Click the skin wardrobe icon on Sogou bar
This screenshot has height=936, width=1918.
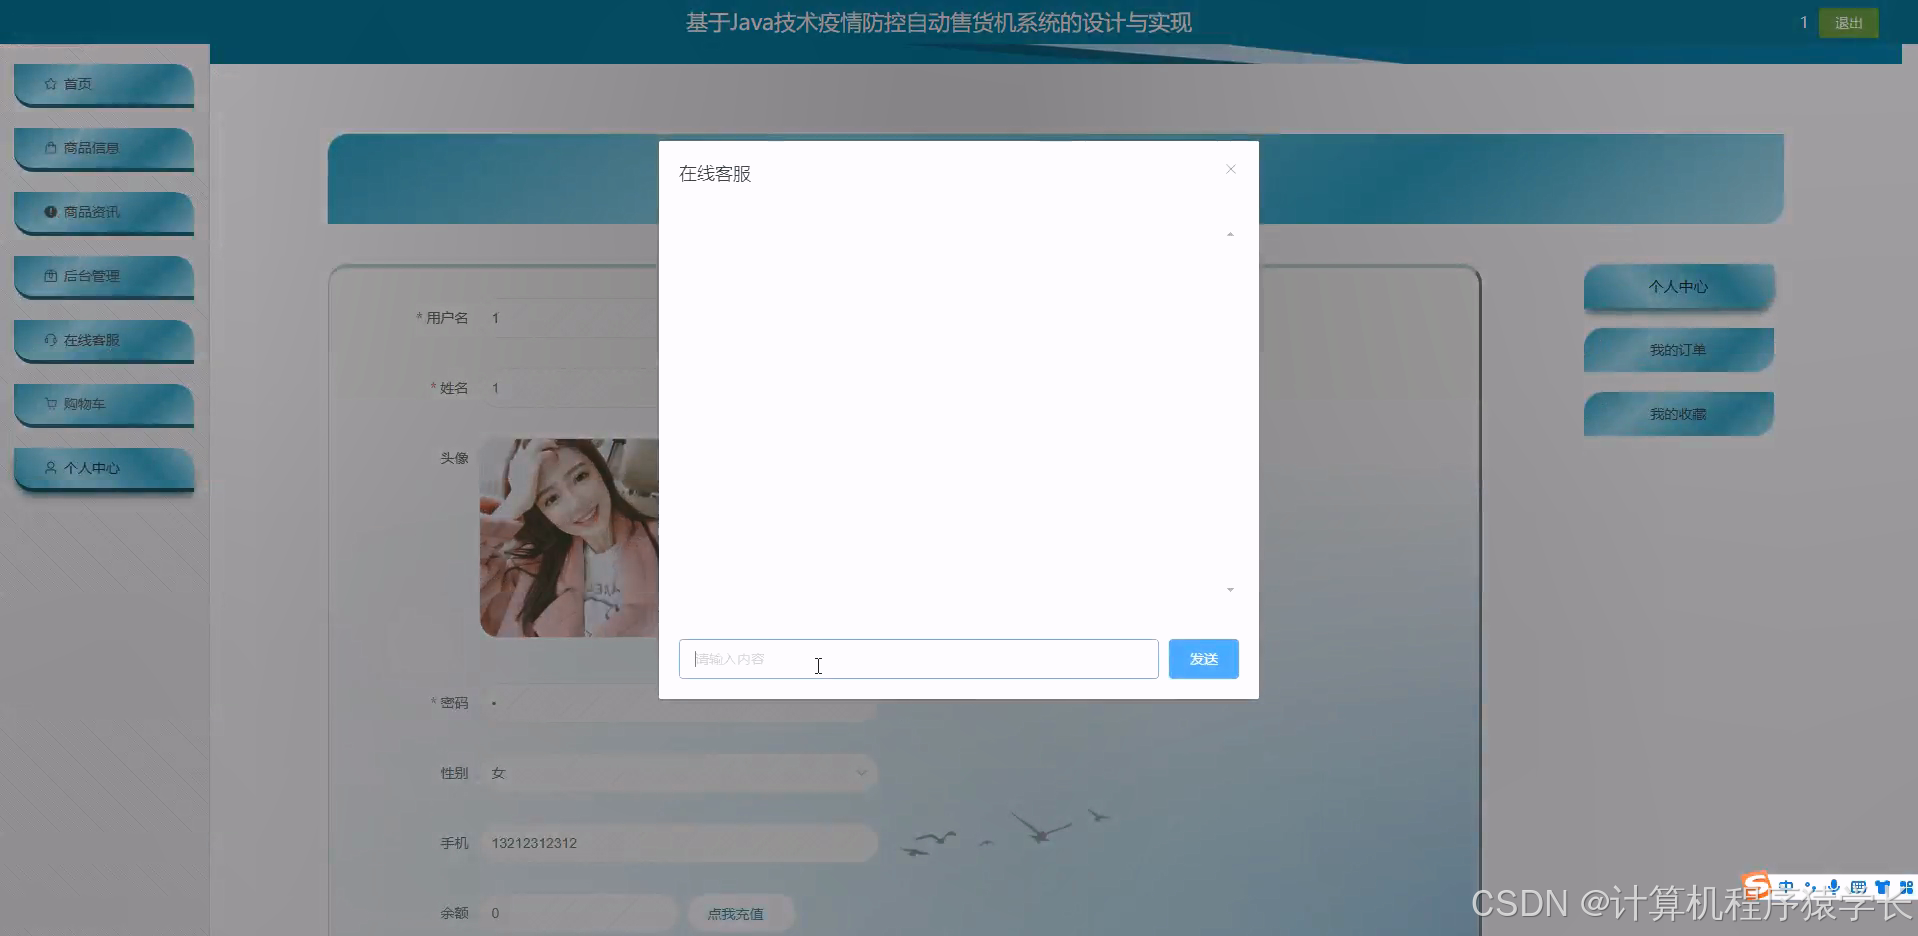tap(1882, 887)
